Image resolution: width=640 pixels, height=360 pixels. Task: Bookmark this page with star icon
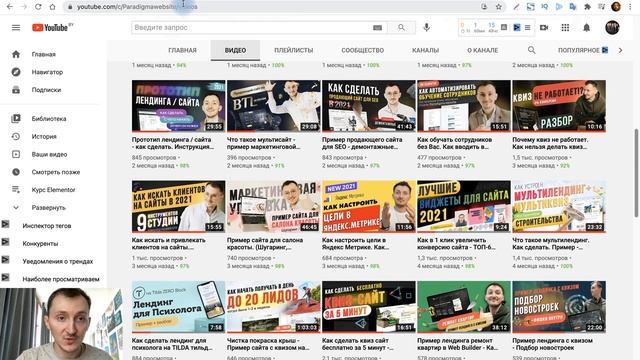499,7
